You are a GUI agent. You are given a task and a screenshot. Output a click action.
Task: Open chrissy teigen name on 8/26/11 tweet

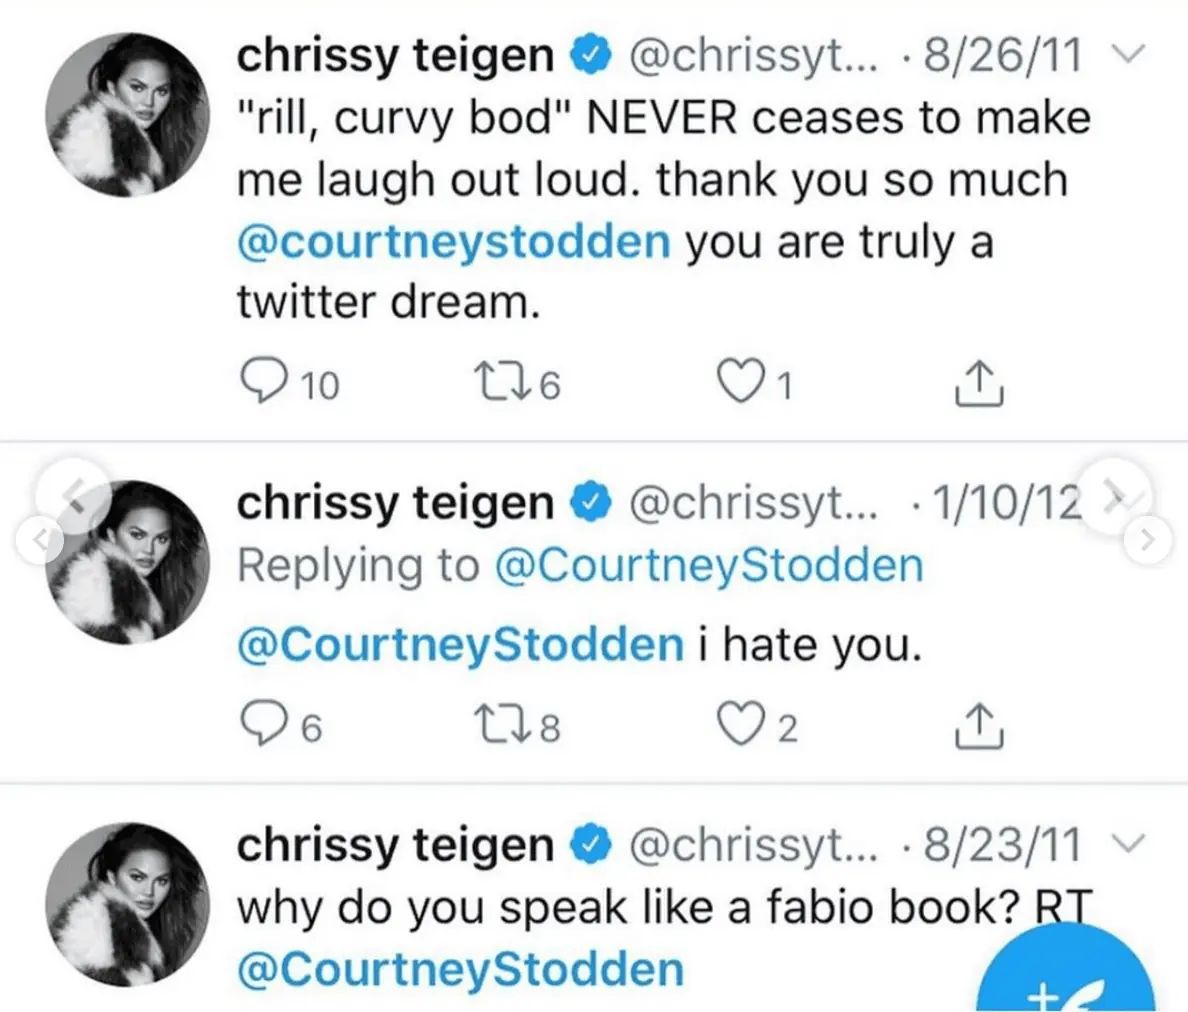tap(394, 56)
